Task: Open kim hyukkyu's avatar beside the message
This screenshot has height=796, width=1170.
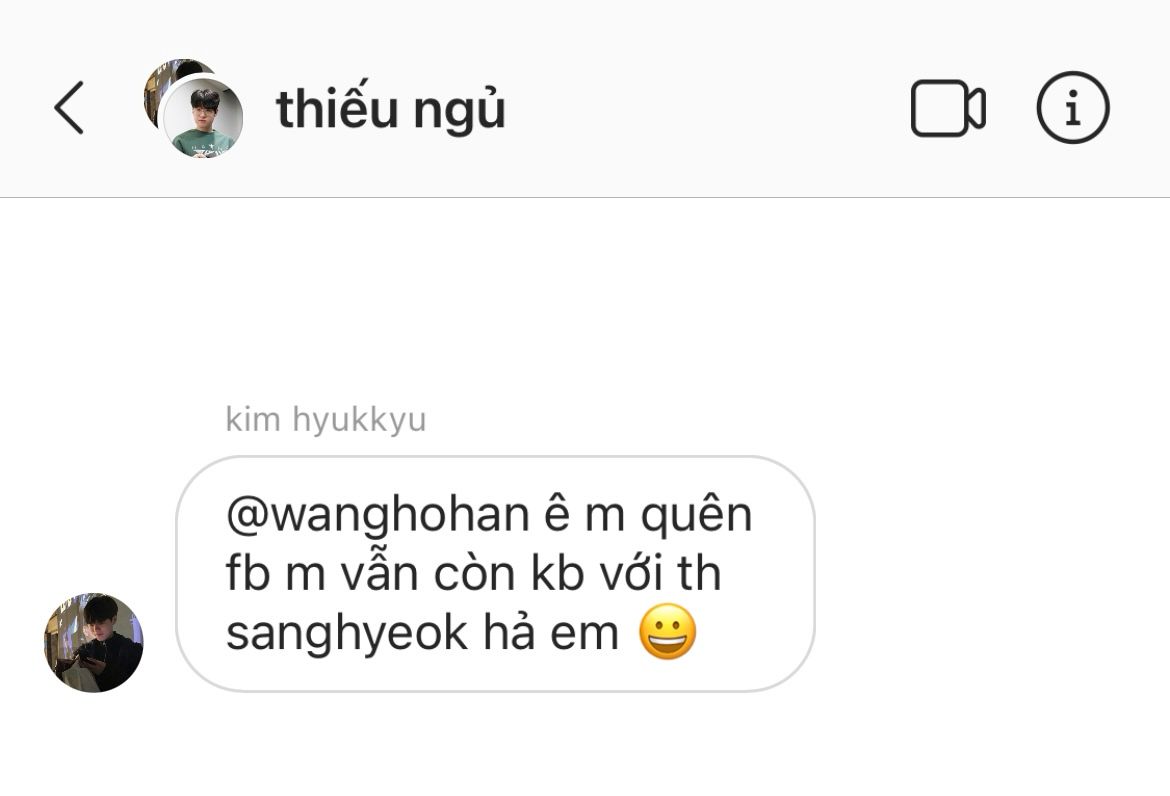Action: pyautogui.click(x=94, y=642)
